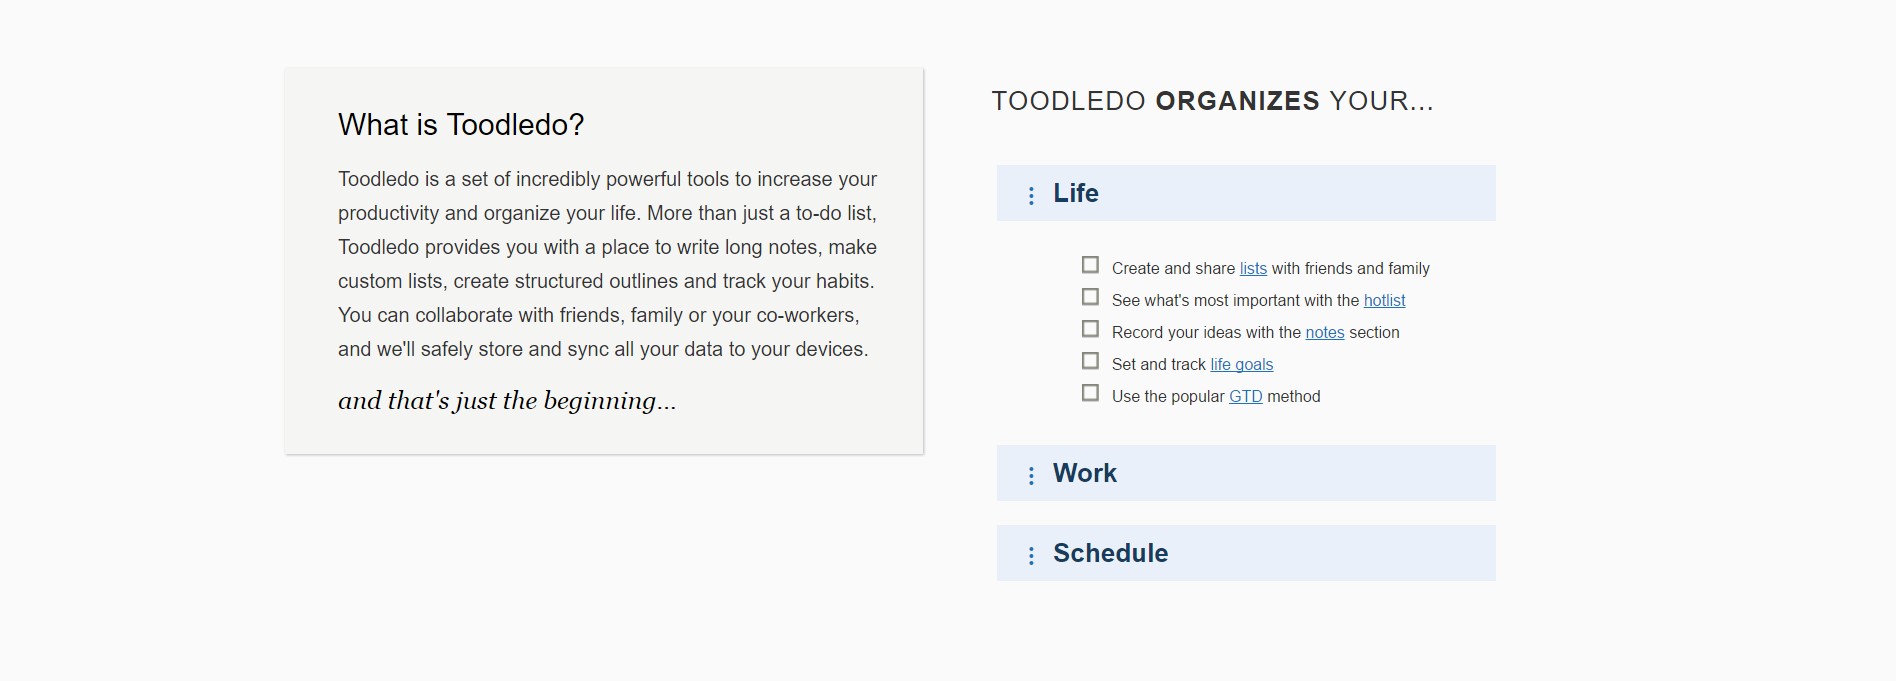This screenshot has height=681, width=1896.
Task: Open the 'lists' link
Action: point(1253,269)
